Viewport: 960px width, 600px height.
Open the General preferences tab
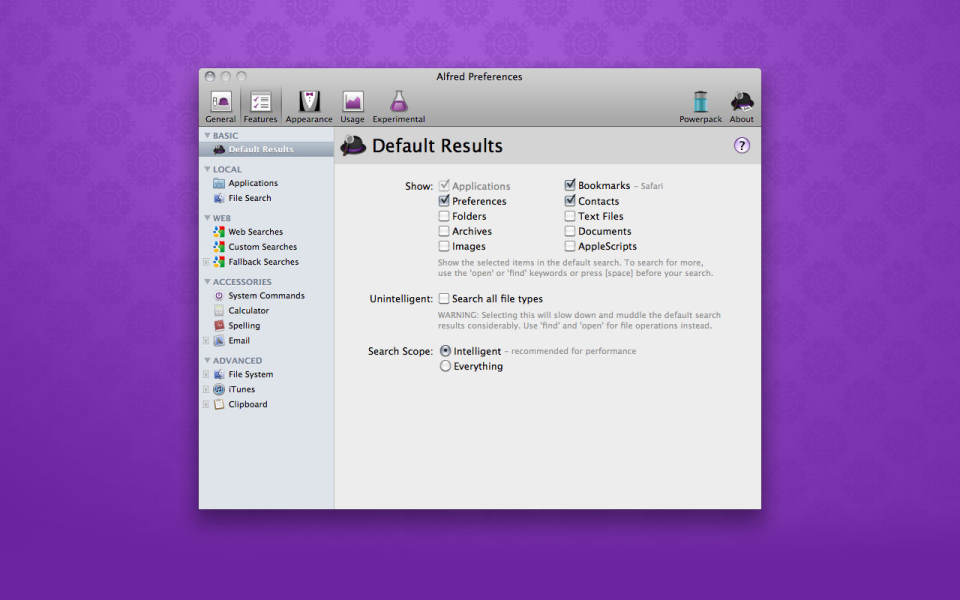220,107
